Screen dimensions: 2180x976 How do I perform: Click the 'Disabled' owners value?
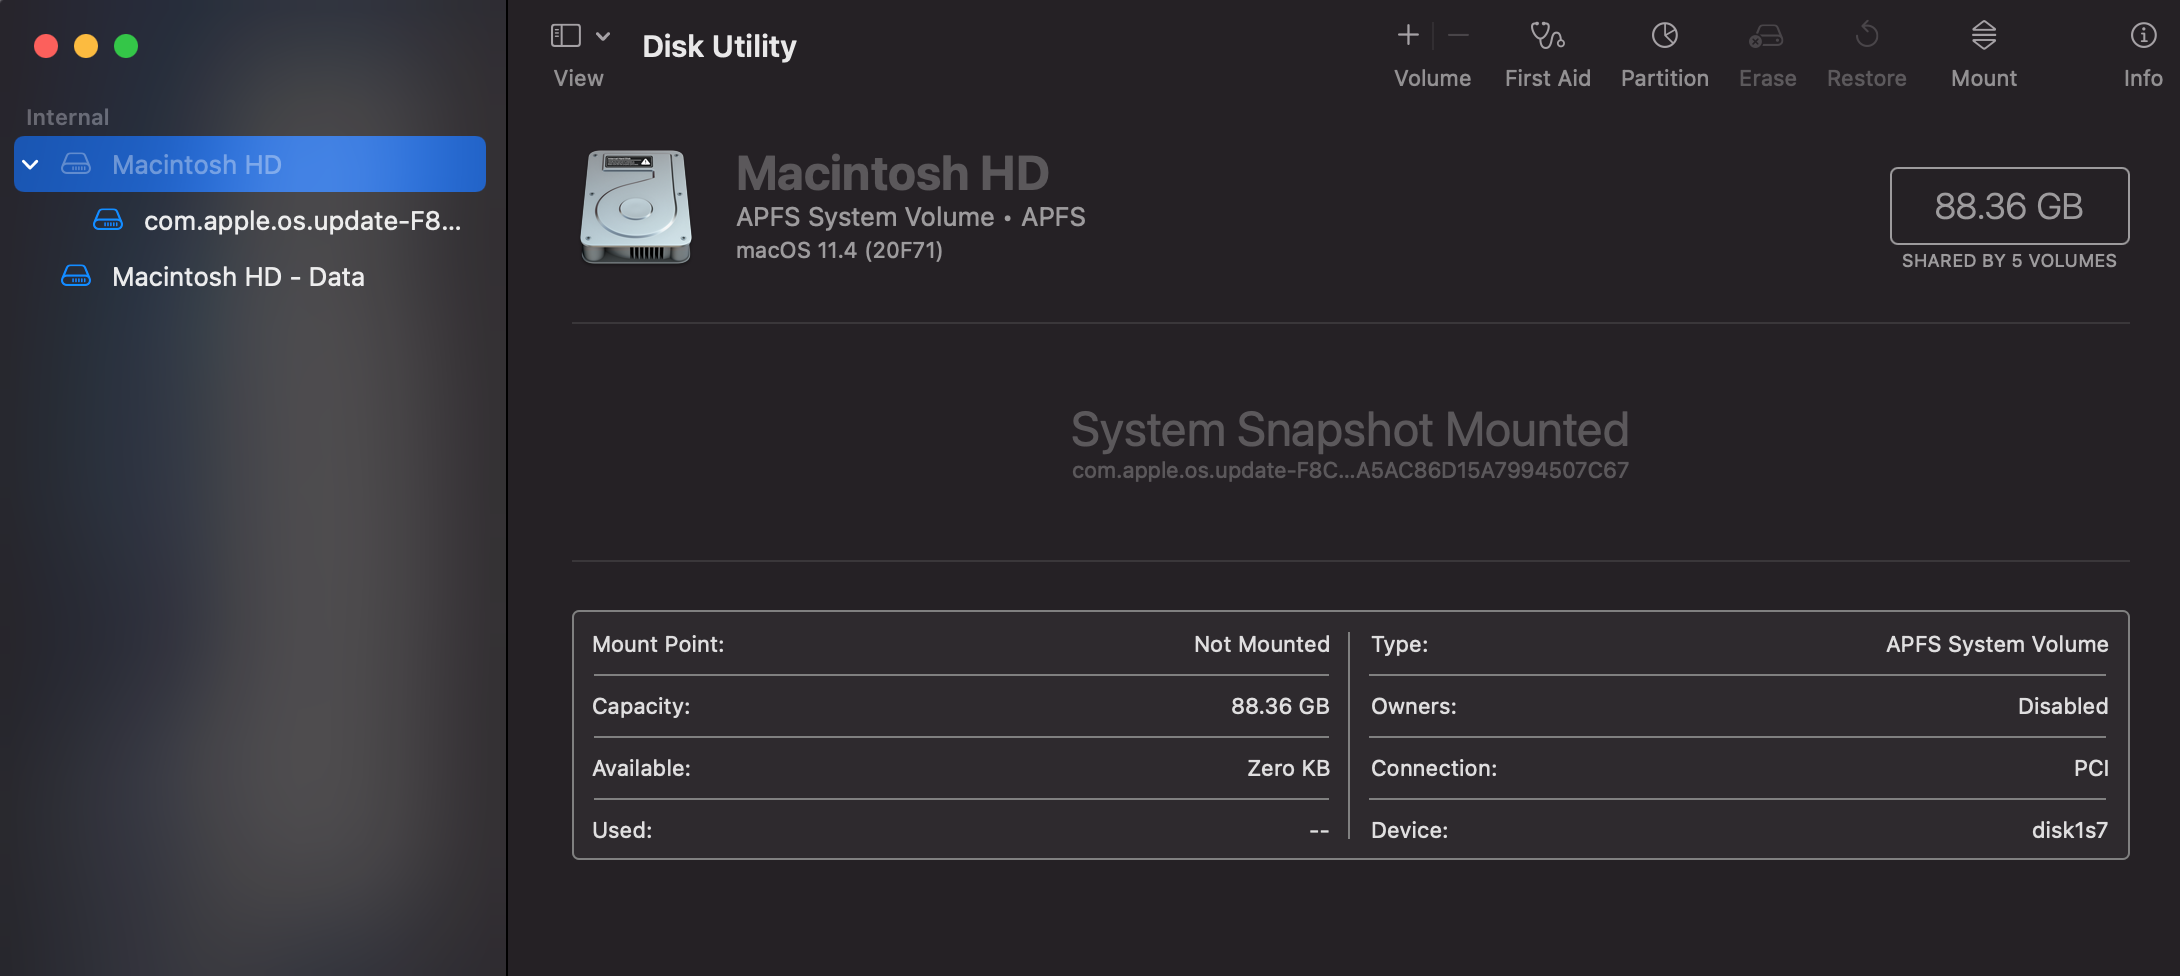2063,706
